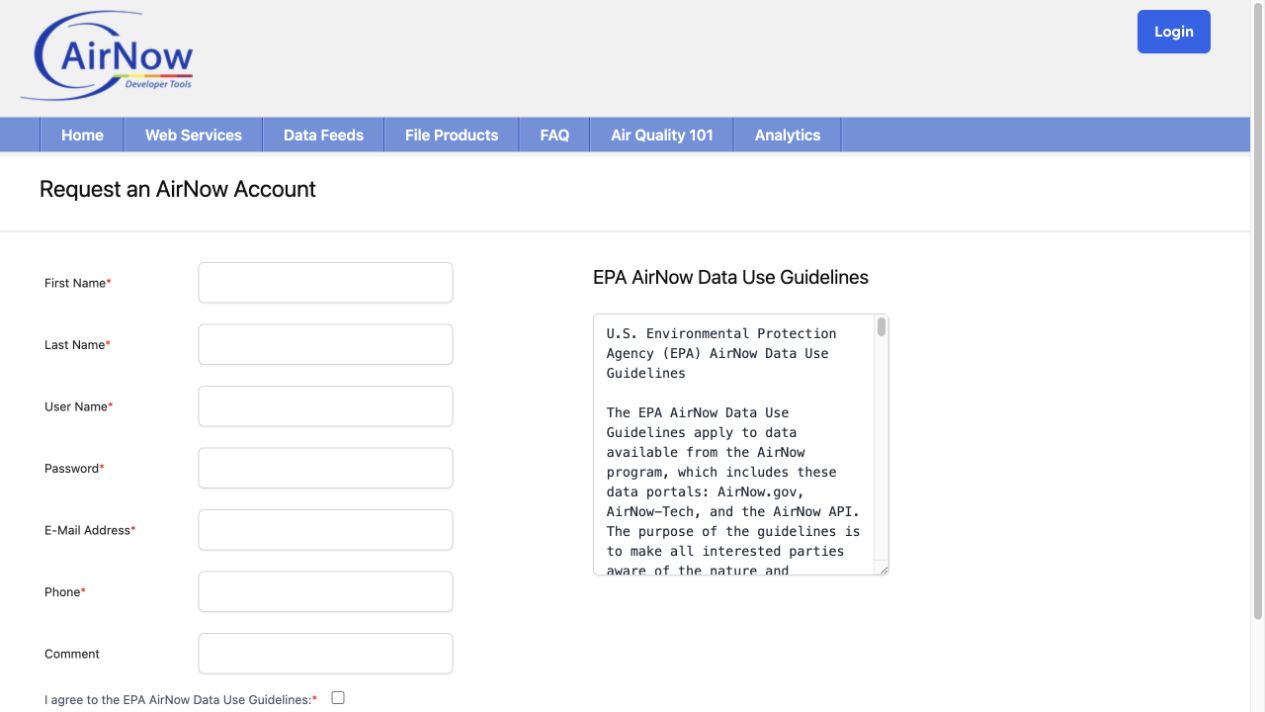This screenshot has width=1265, height=712.
Task: Click the 'E-Mail Address' label
Action: [90, 530]
